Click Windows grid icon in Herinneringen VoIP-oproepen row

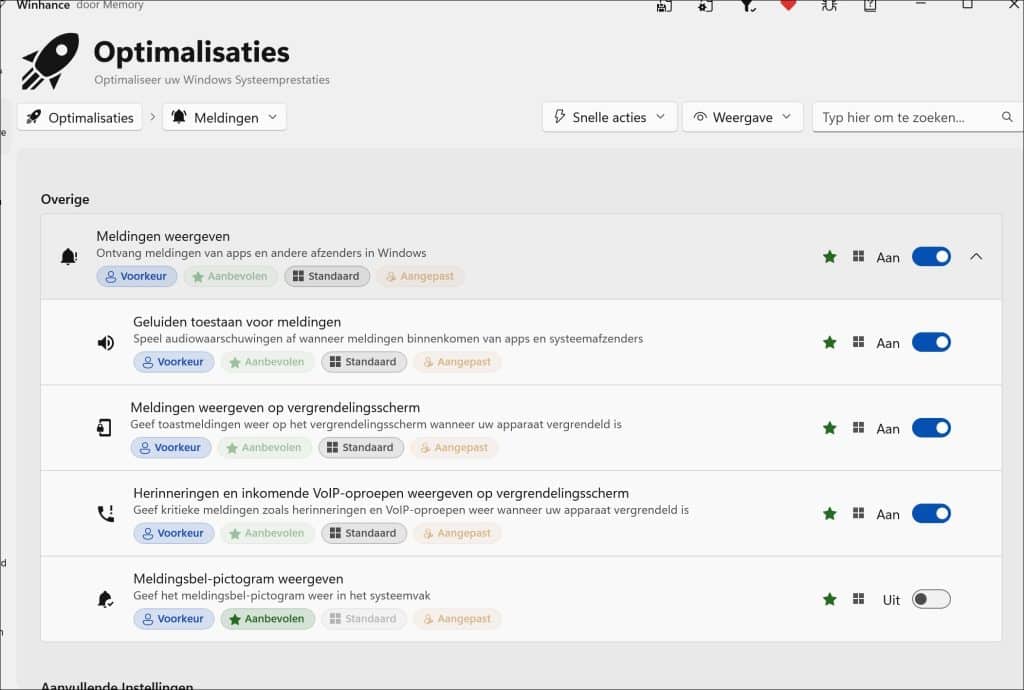859,513
